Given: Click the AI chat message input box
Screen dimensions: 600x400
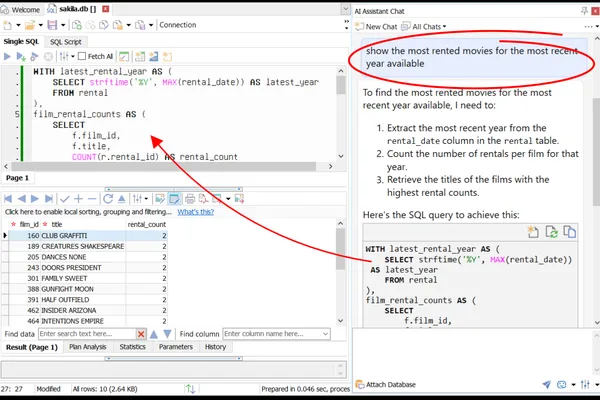Looking at the screenshot, I should click(x=473, y=351).
